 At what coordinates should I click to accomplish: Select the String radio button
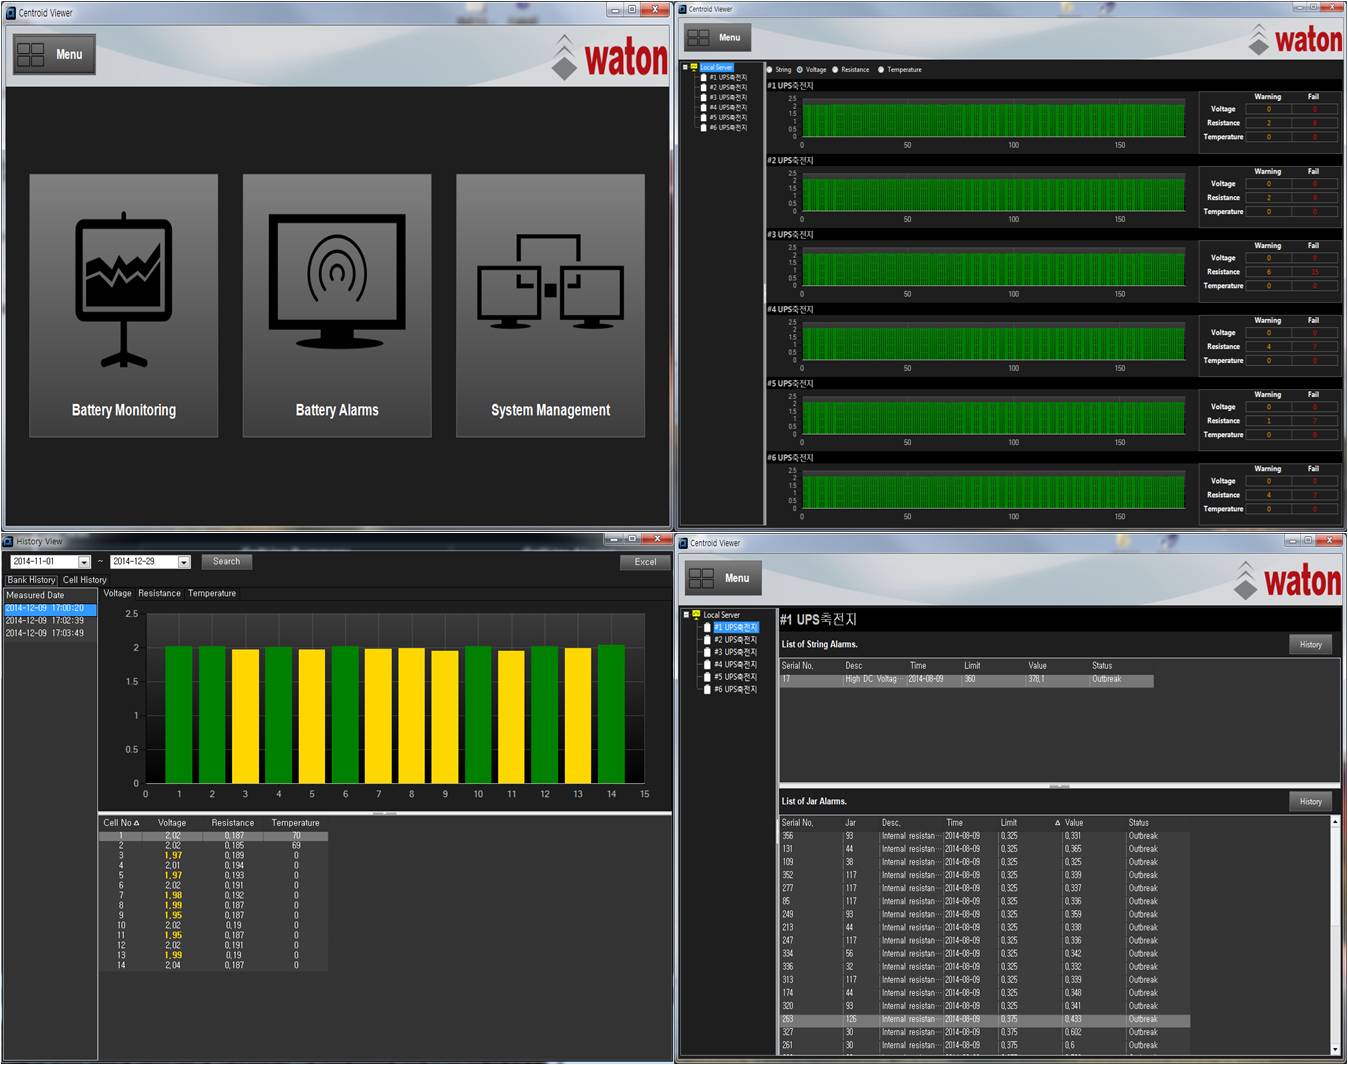tap(770, 70)
